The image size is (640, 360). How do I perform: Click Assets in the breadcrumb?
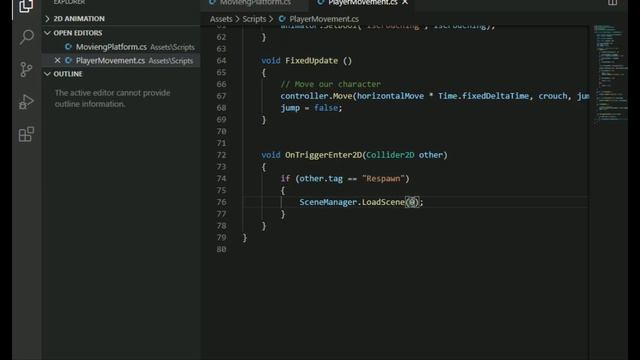221,19
